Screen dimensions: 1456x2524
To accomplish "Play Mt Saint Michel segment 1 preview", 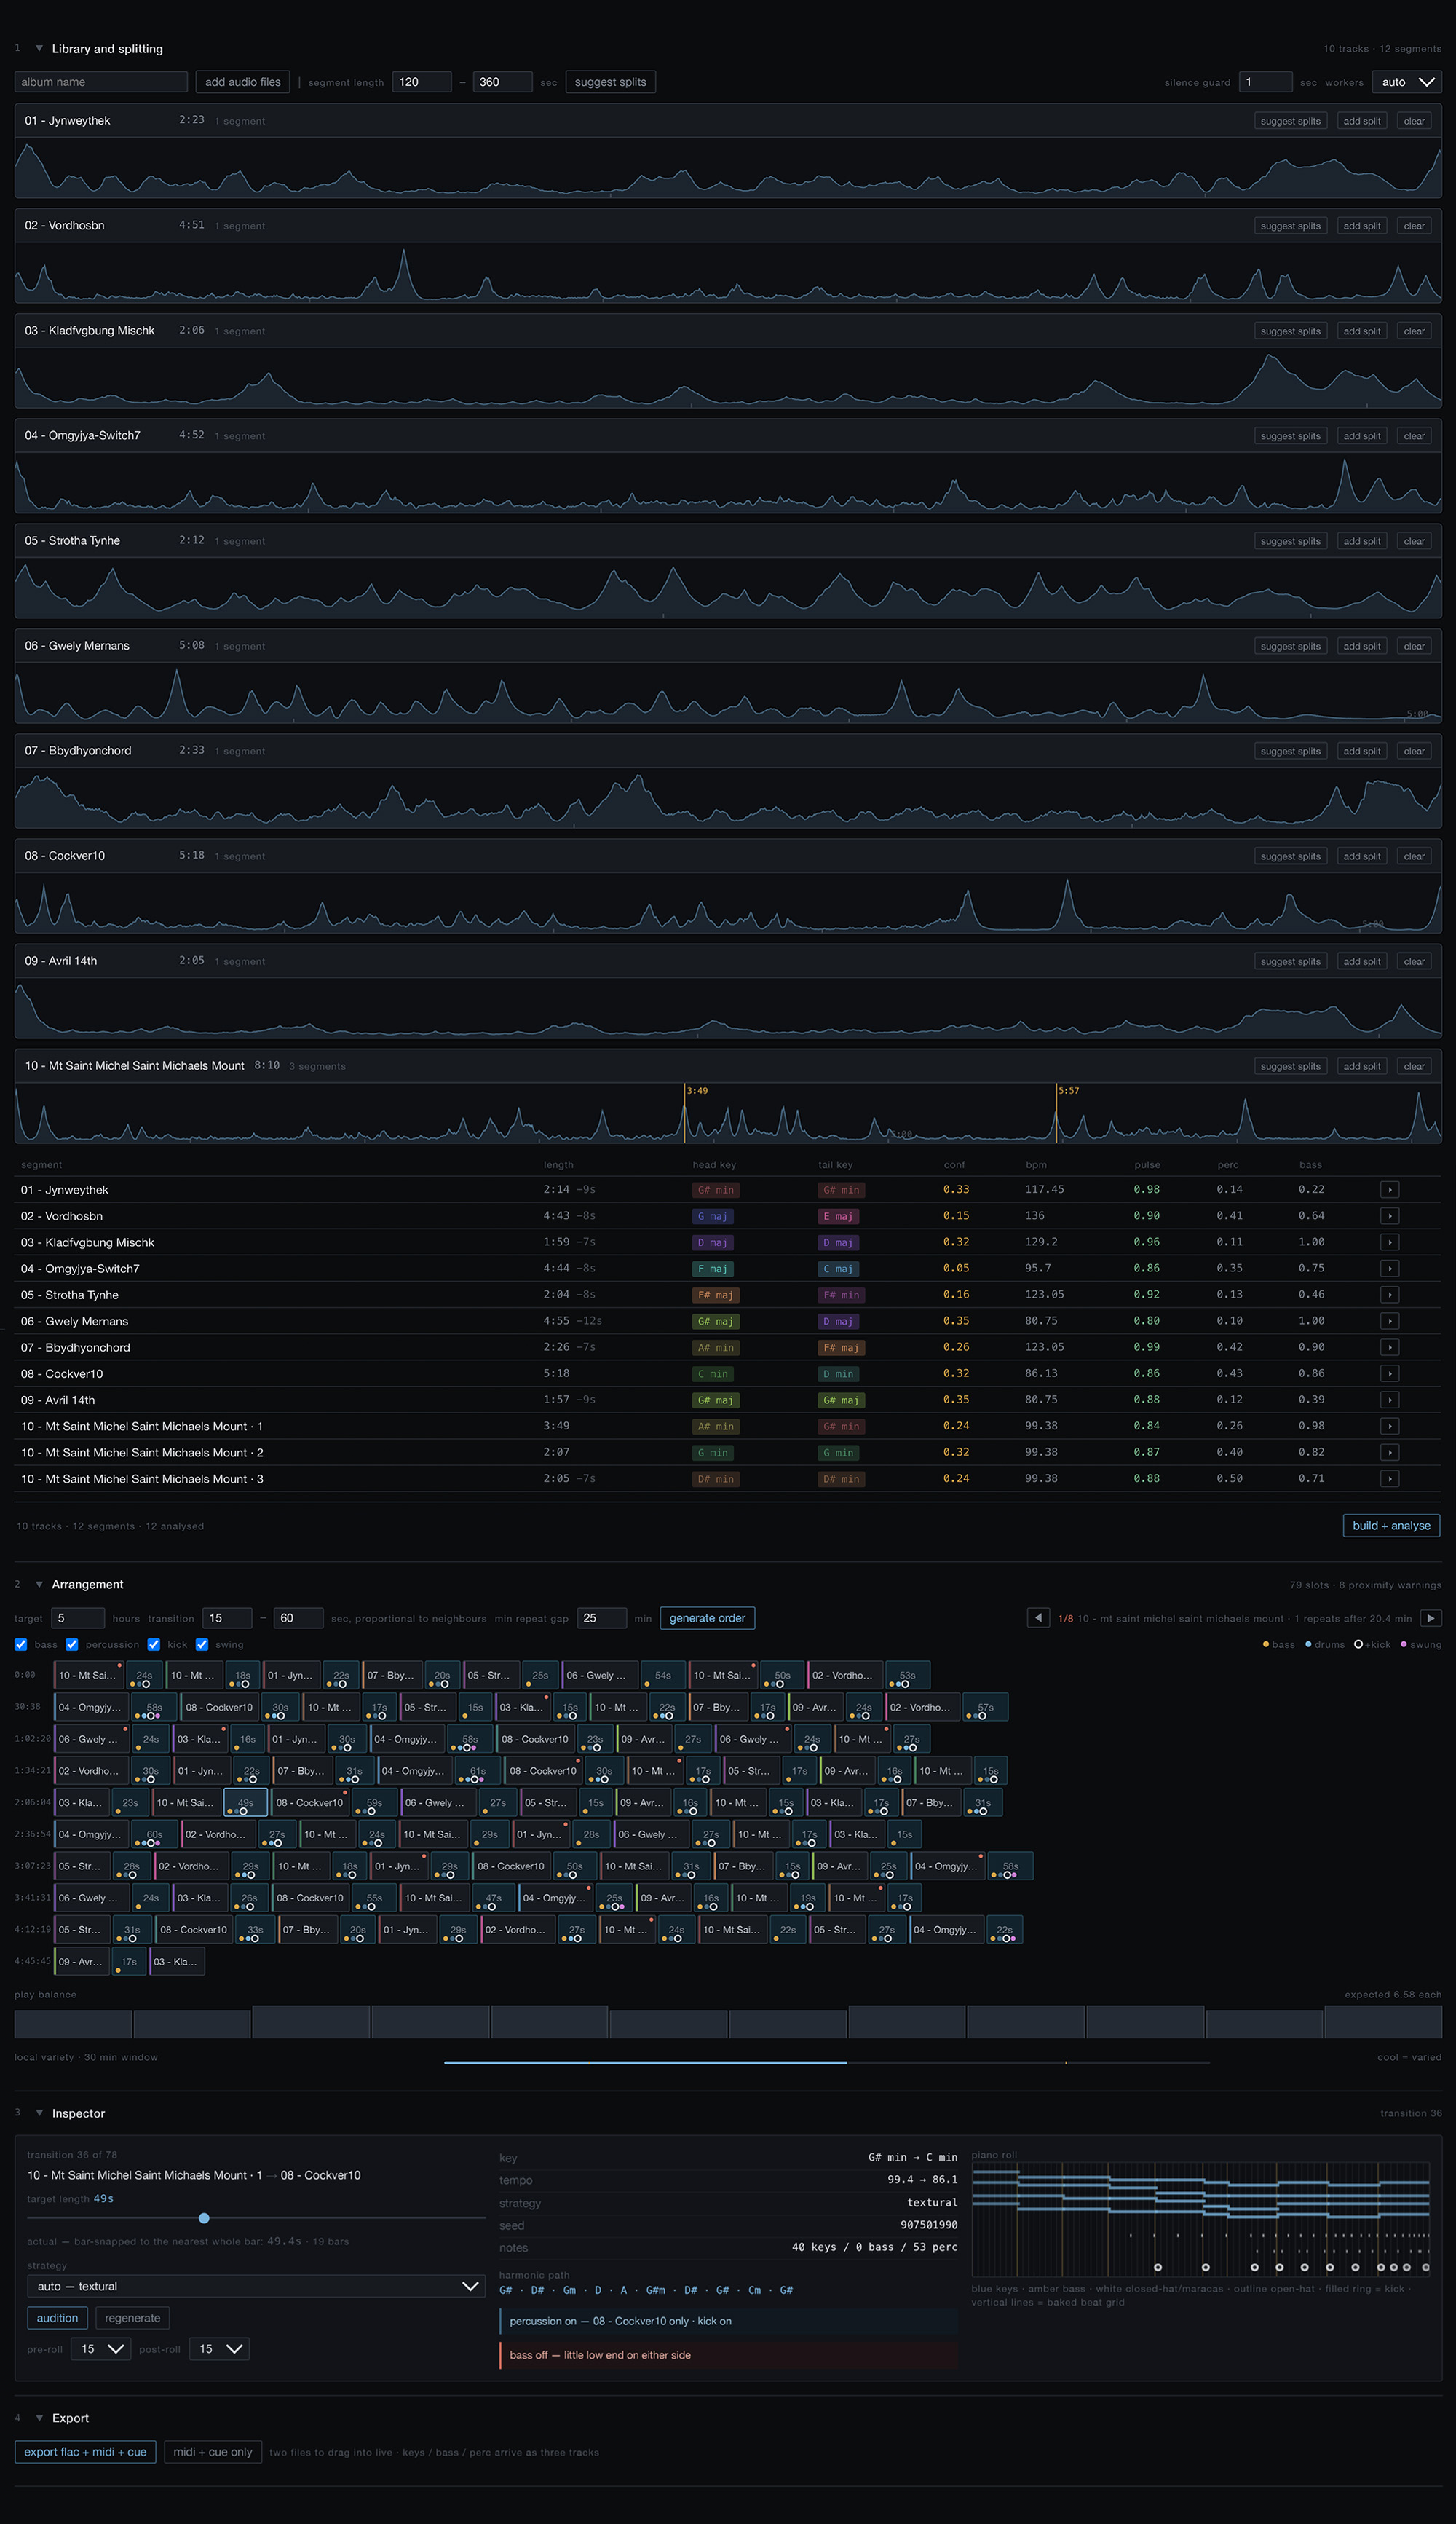I will click(x=1389, y=1426).
